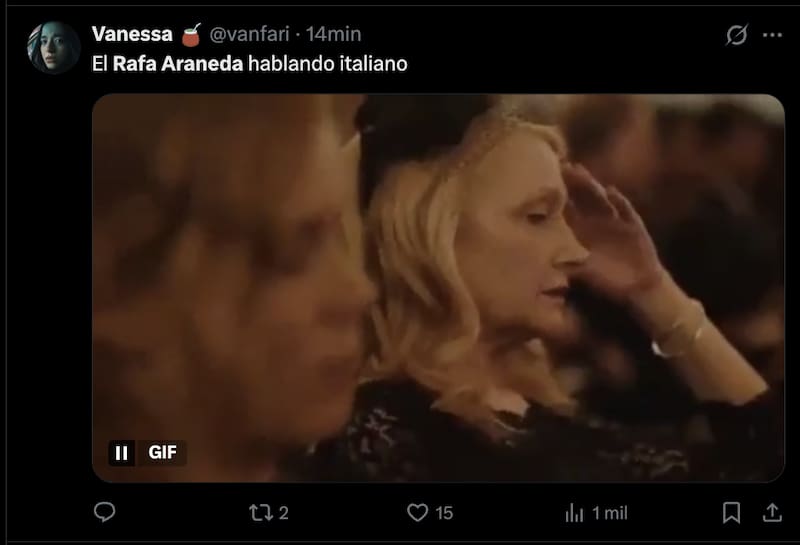Click the GIF label badge

[x=162, y=453]
